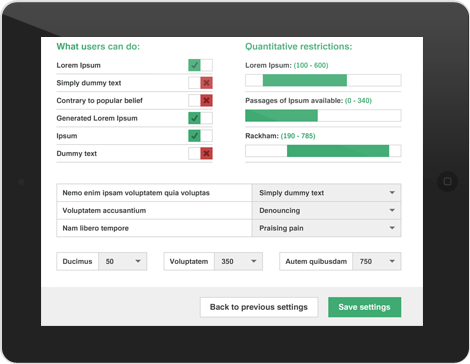Click the Passages of Ipsum available slider
This screenshot has height=364, width=470.
(323, 116)
